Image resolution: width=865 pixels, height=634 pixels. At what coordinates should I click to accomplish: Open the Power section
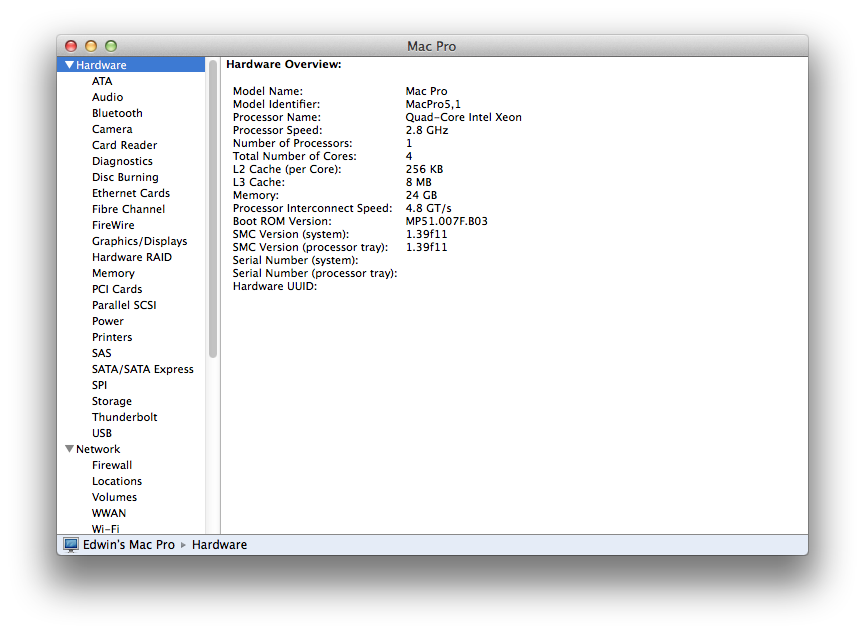click(x=108, y=321)
